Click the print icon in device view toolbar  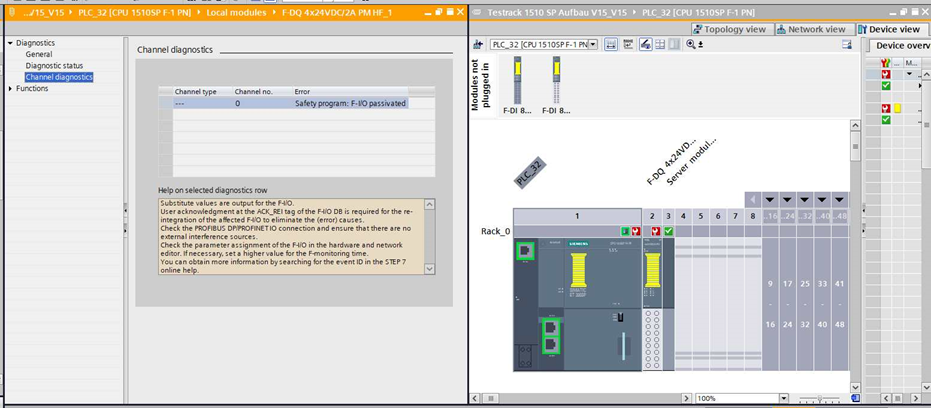(646, 45)
